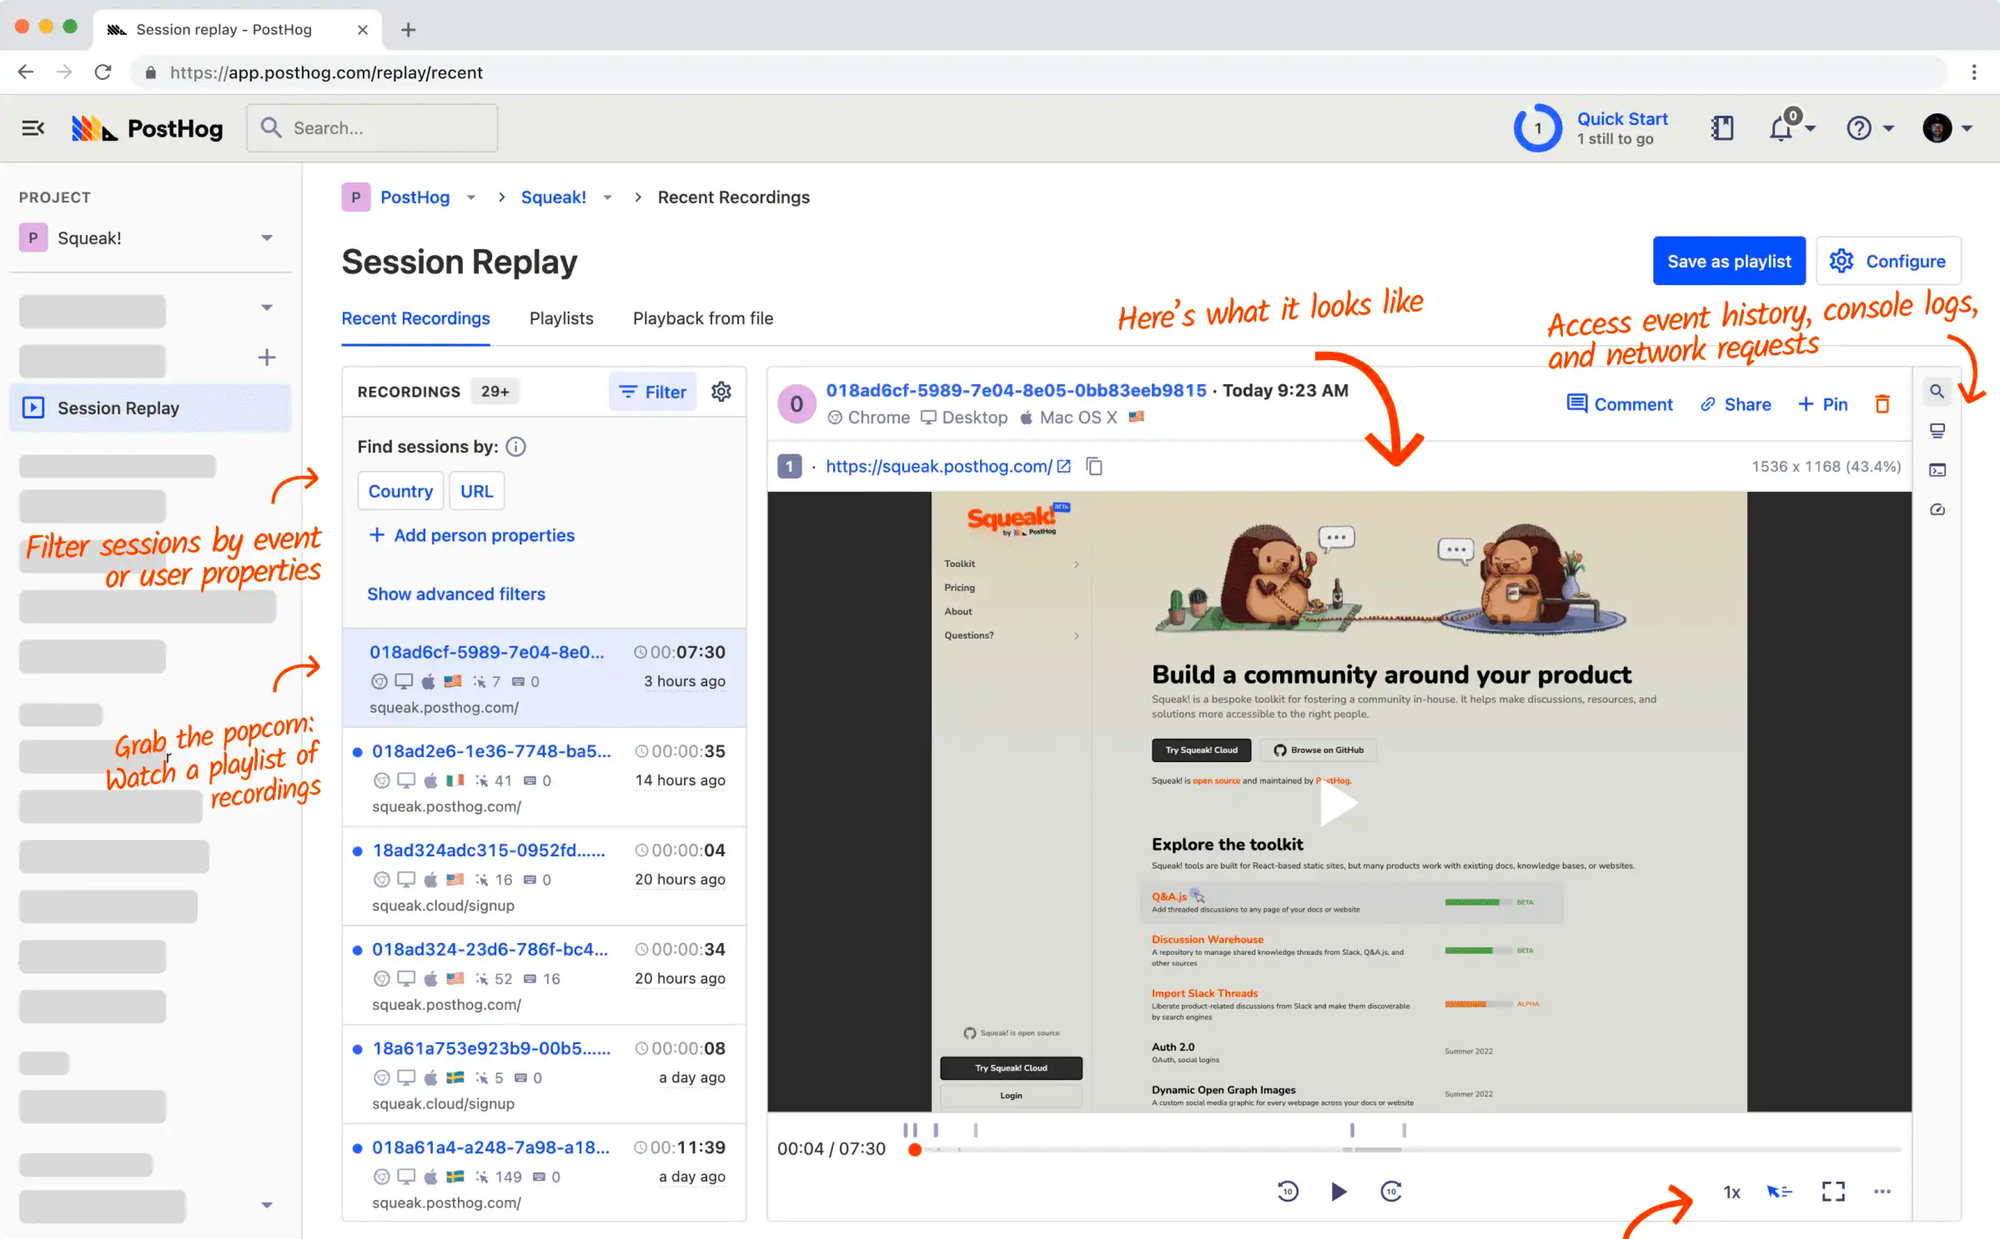Copy the recording URL

pos(1095,467)
